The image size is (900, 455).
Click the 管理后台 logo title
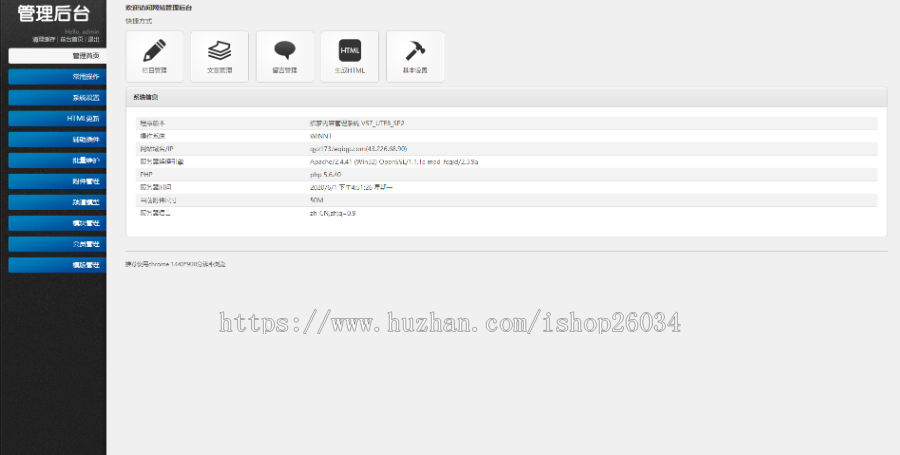pos(53,13)
